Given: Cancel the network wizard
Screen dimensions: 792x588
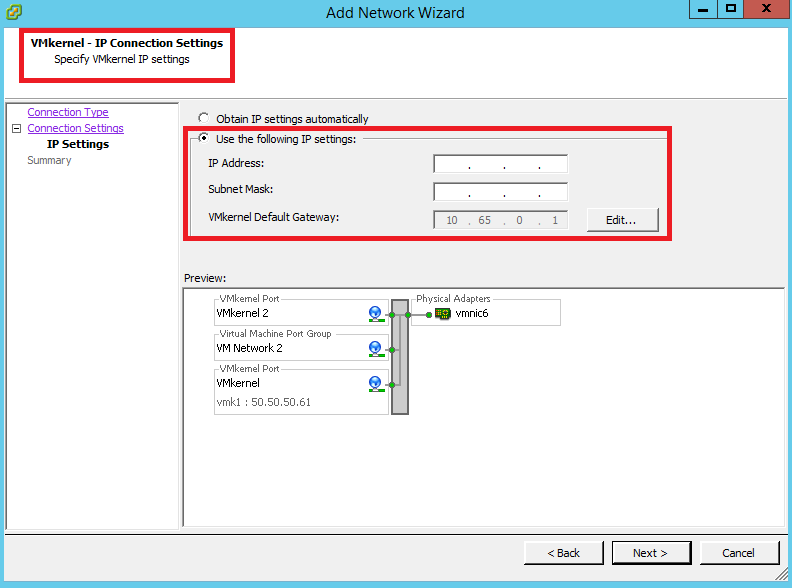Looking at the screenshot, I should tap(739, 553).
